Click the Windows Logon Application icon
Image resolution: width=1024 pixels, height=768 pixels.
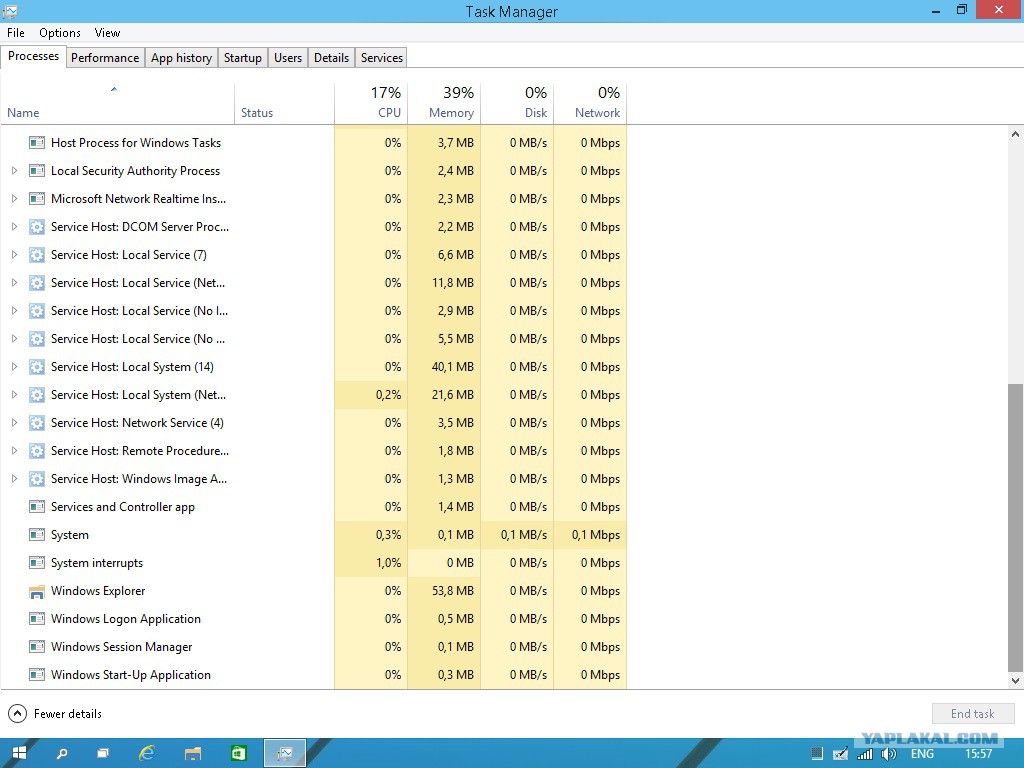(x=37, y=618)
